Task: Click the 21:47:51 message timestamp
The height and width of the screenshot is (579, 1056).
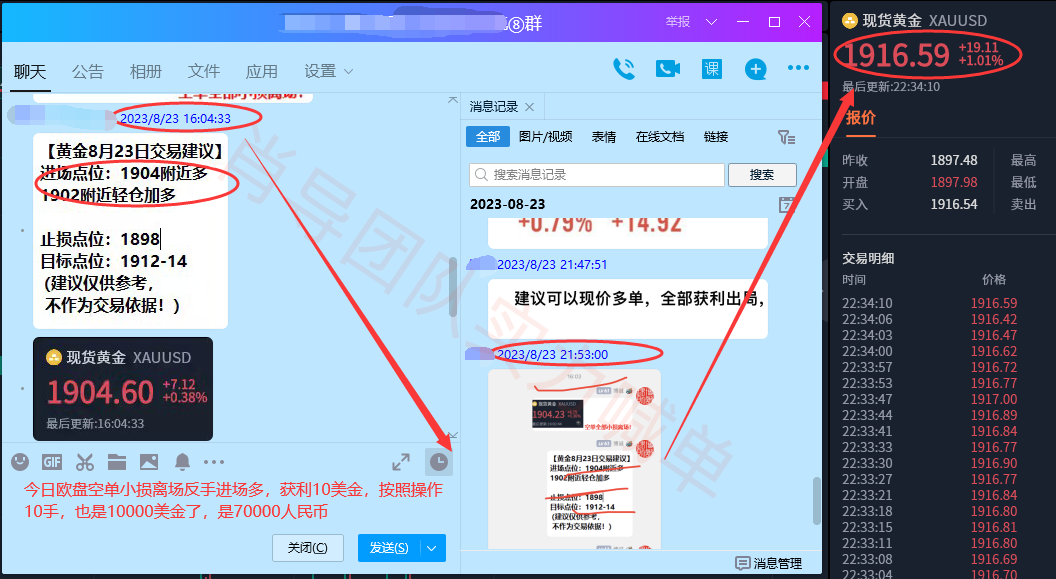Action: 552,265
